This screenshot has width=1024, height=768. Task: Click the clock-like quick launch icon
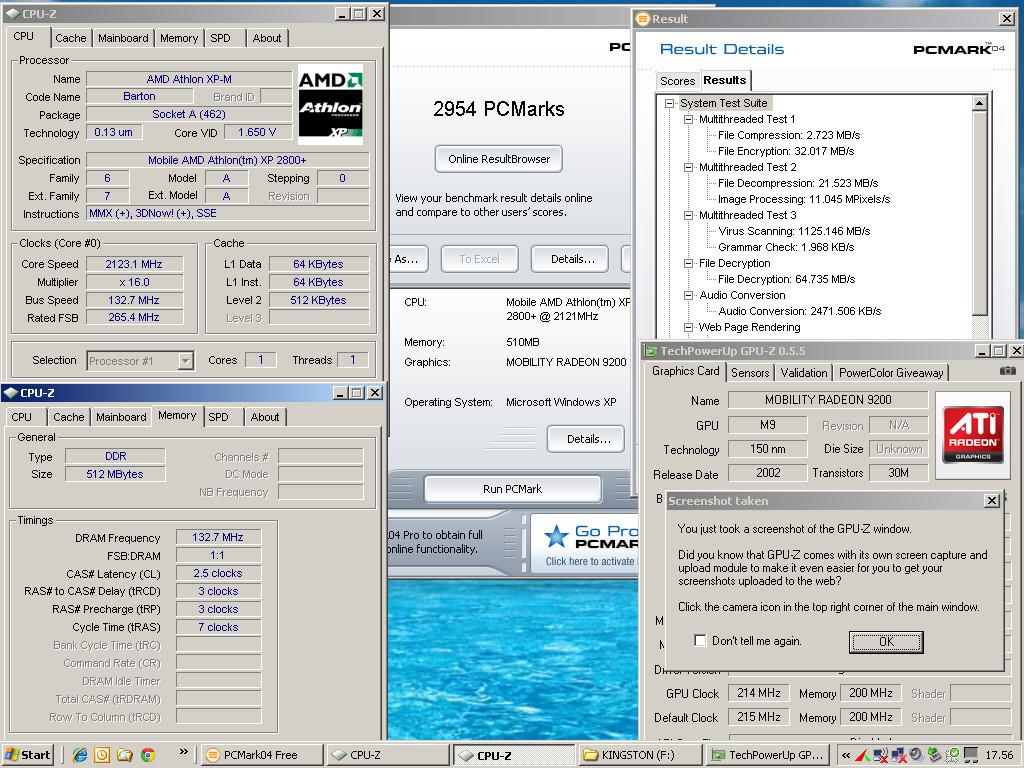[x=102, y=755]
